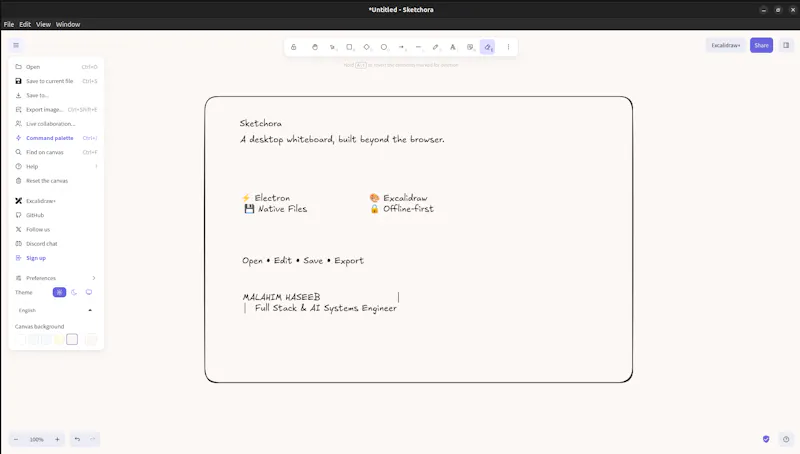Select the dark theme moon button
The height and width of the screenshot is (454, 800).
tap(74, 292)
